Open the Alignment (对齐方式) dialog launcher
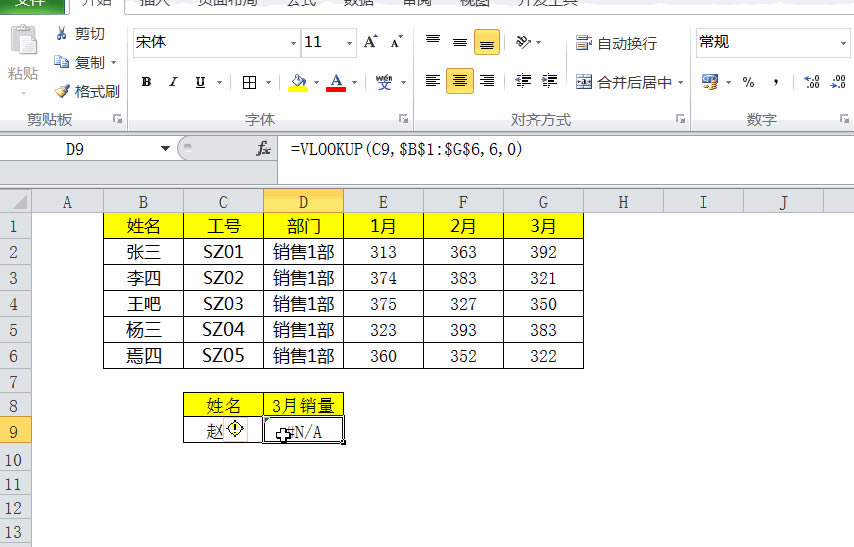The image size is (854, 547). click(x=680, y=119)
